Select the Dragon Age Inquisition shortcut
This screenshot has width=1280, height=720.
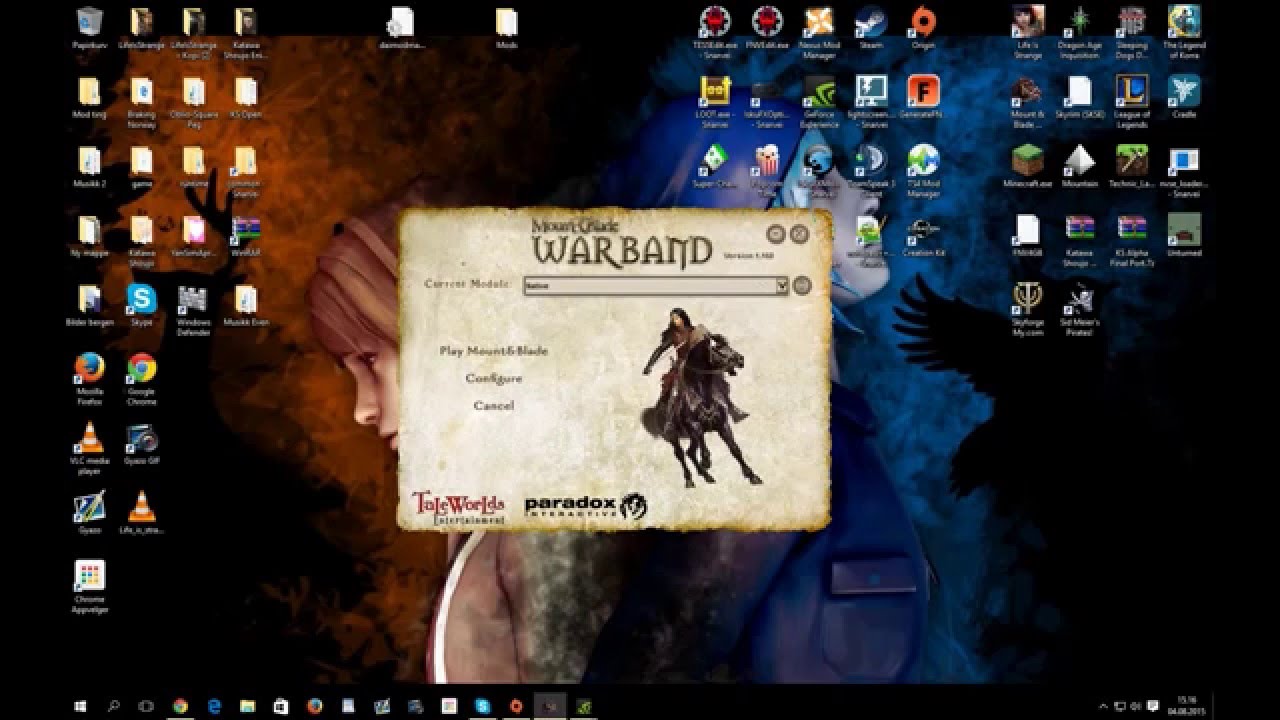point(1080,32)
